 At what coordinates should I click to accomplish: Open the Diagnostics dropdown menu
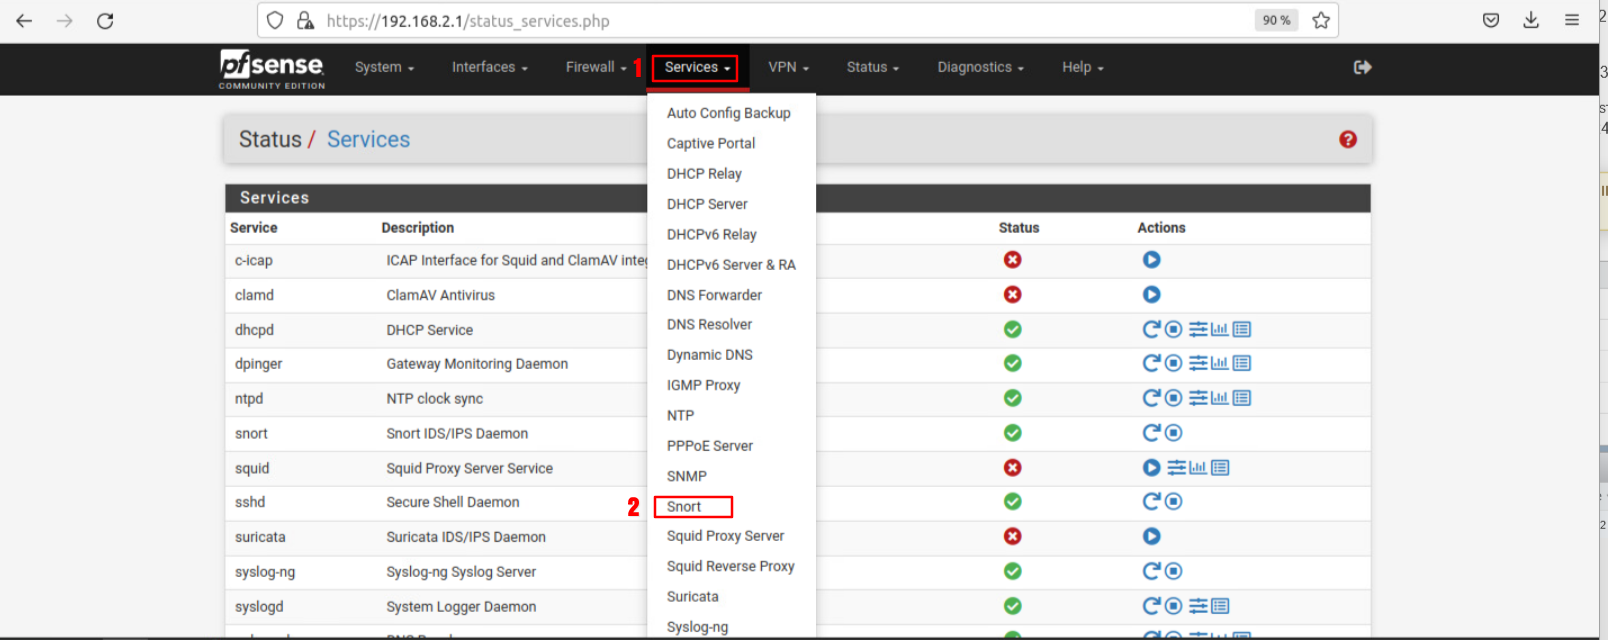point(980,67)
